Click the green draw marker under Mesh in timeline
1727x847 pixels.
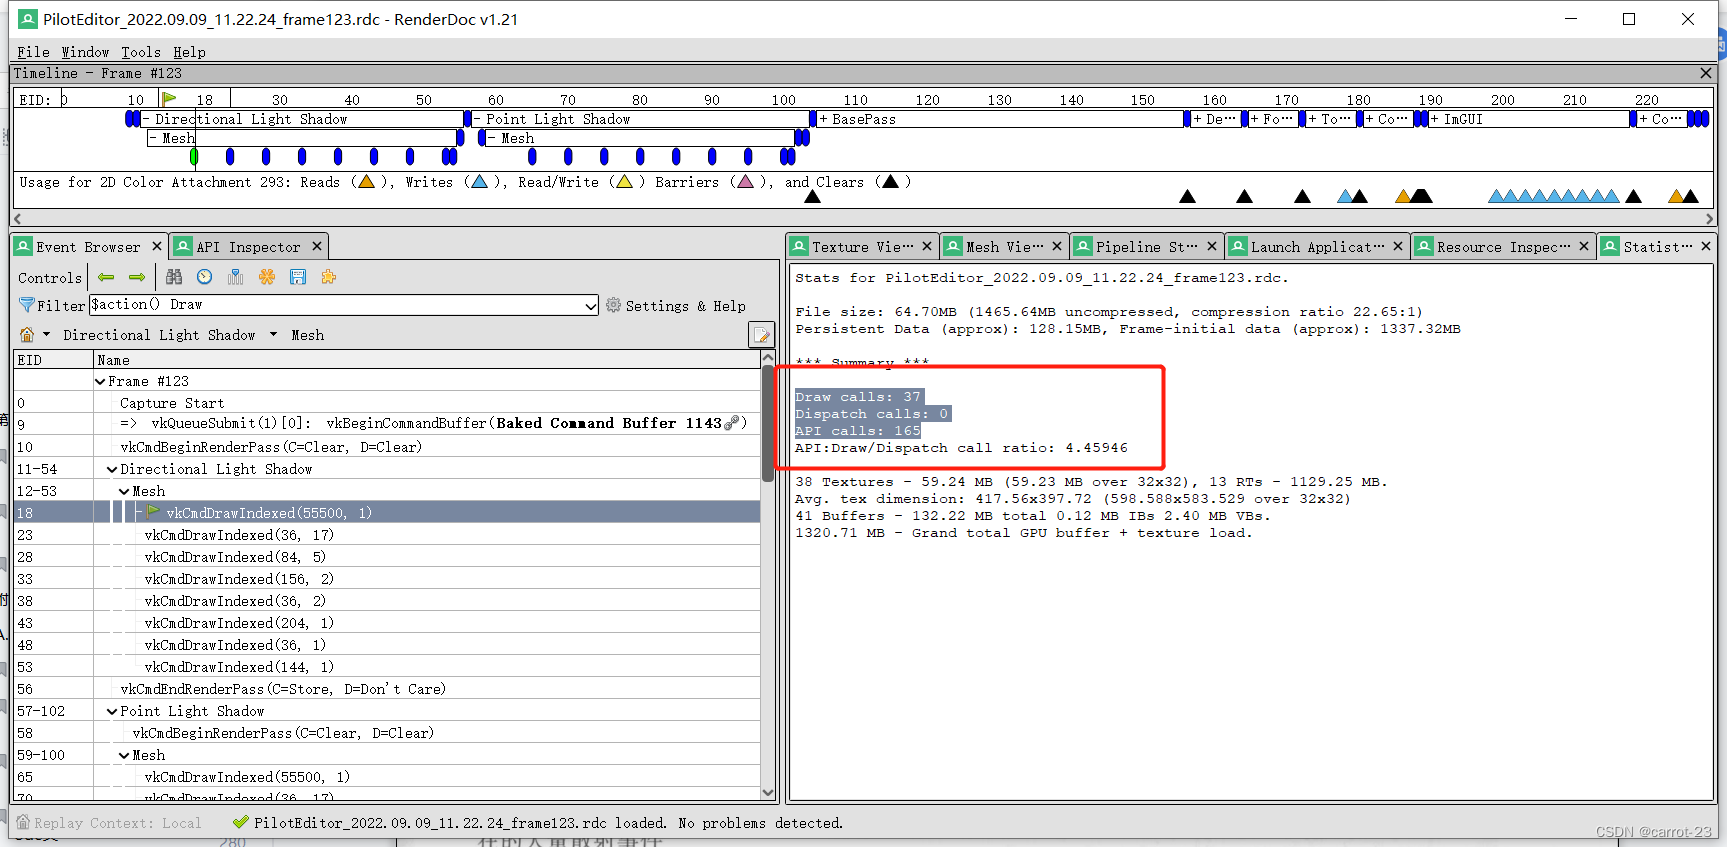pos(194,156)
